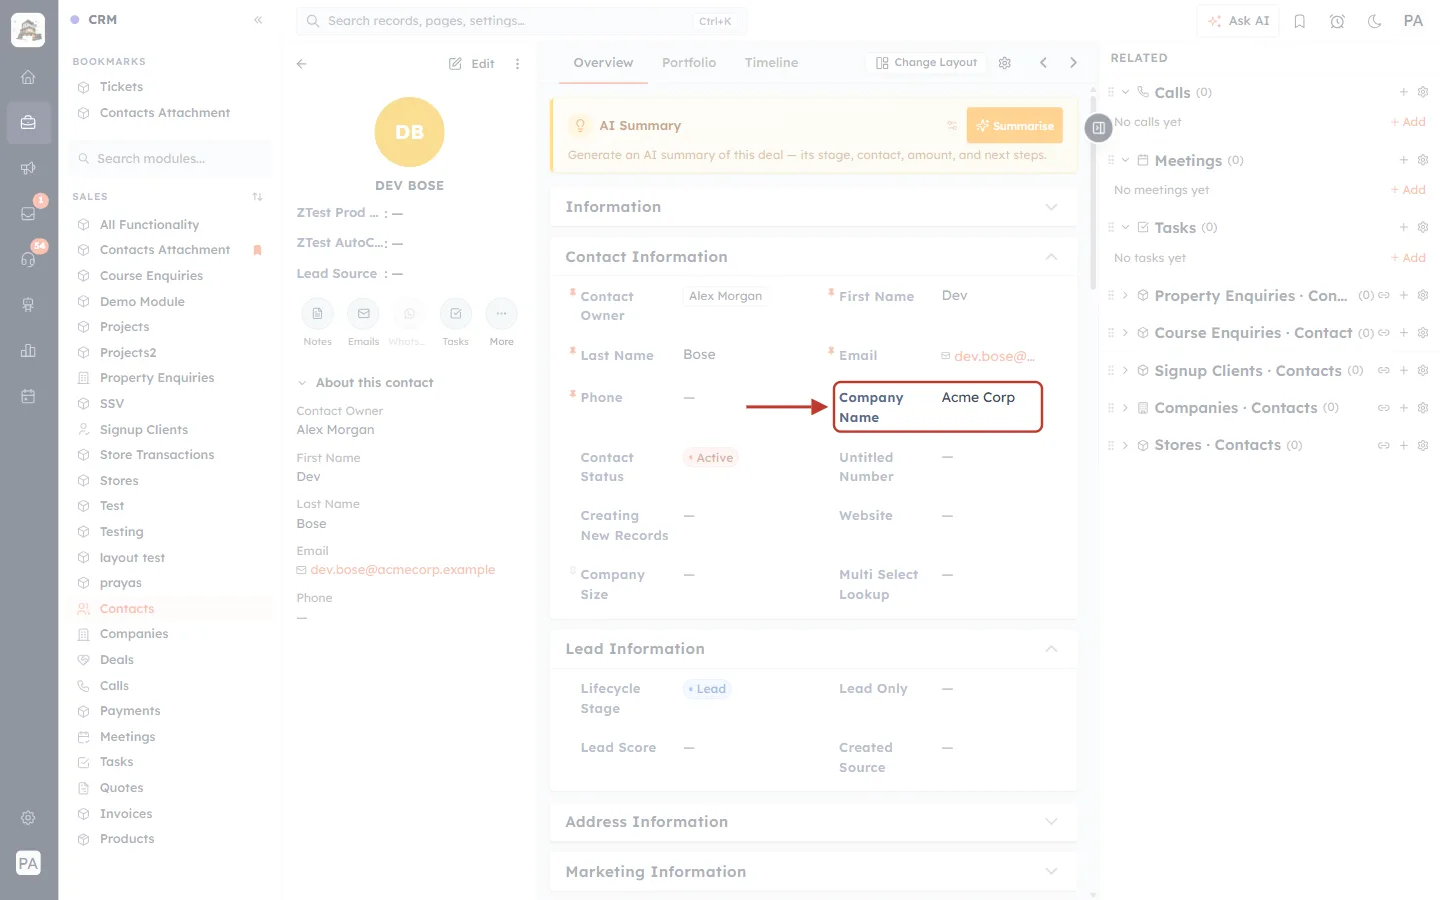Screen dimensions: 1440x900
Task: Toggle bookmark on Contacts Attachment in Sales
Action: [257, 250]
